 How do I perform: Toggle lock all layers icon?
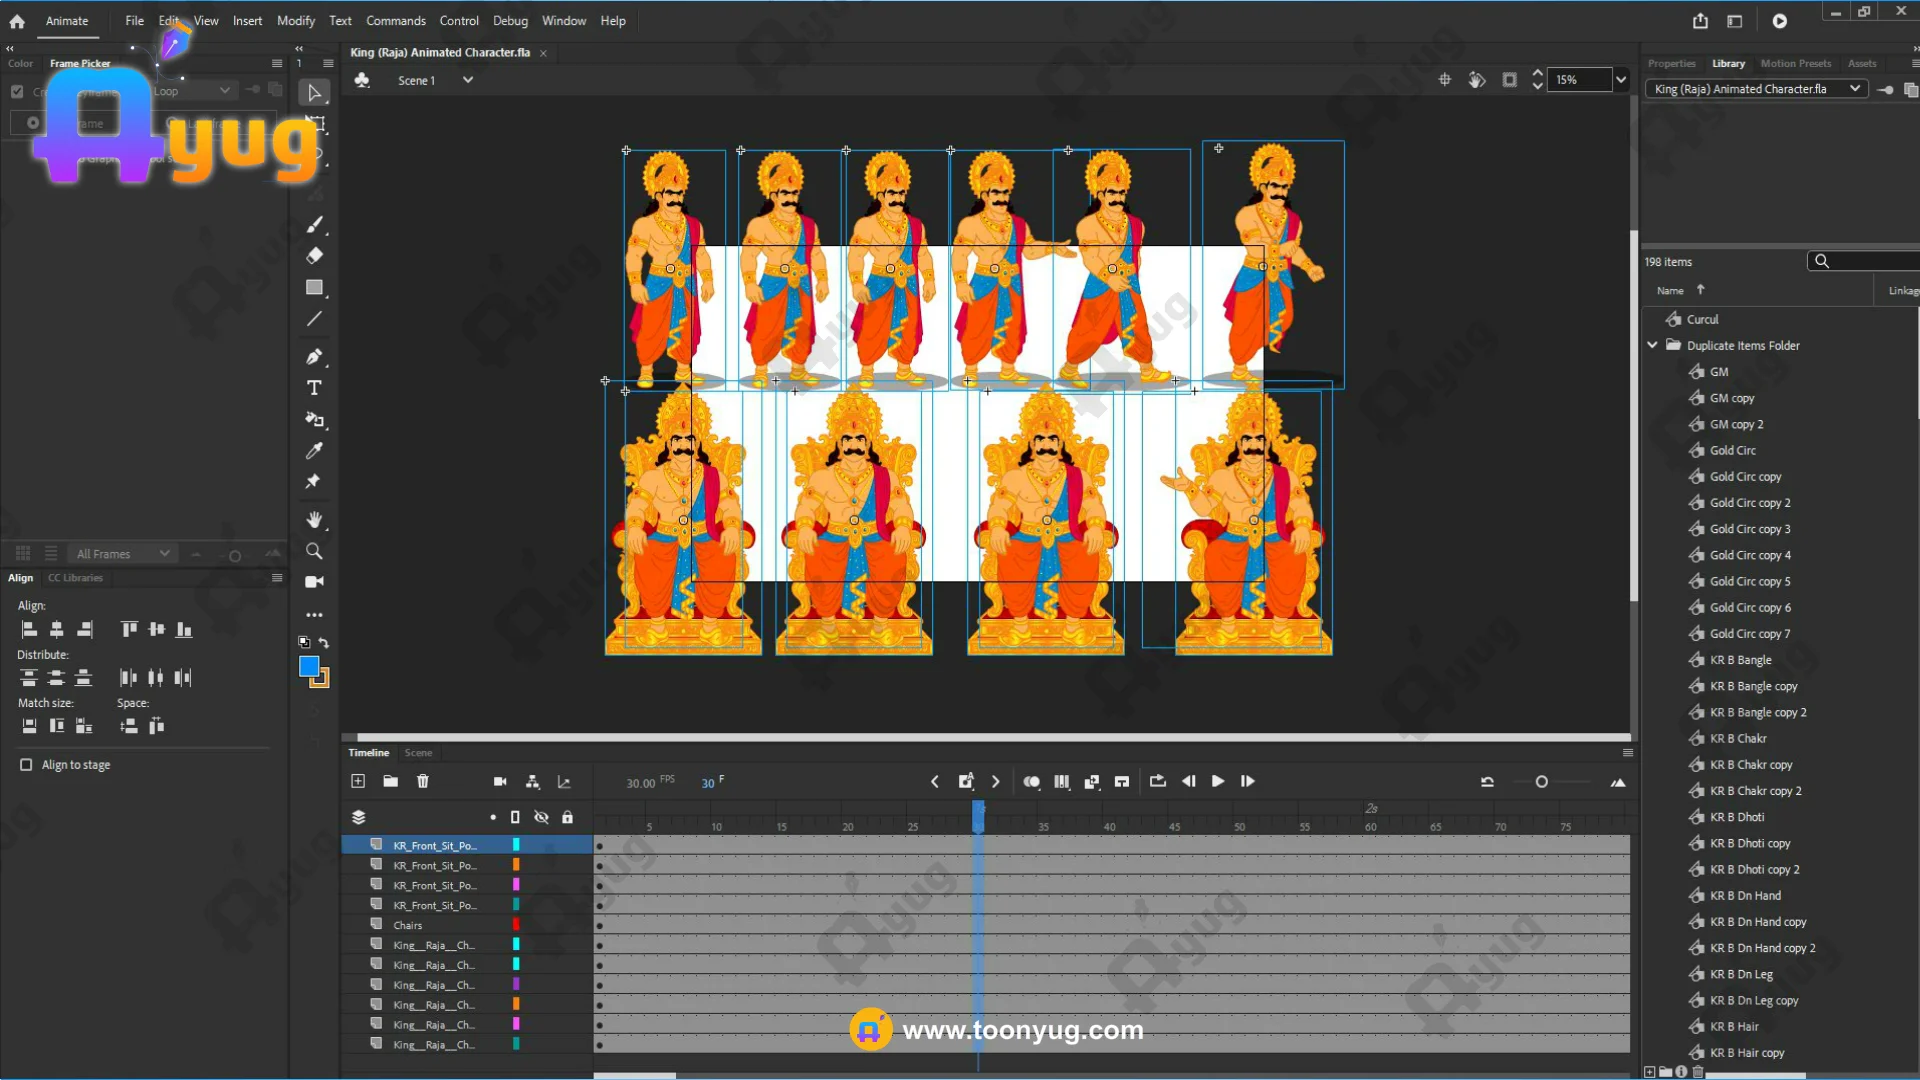[x=567, y=817]
